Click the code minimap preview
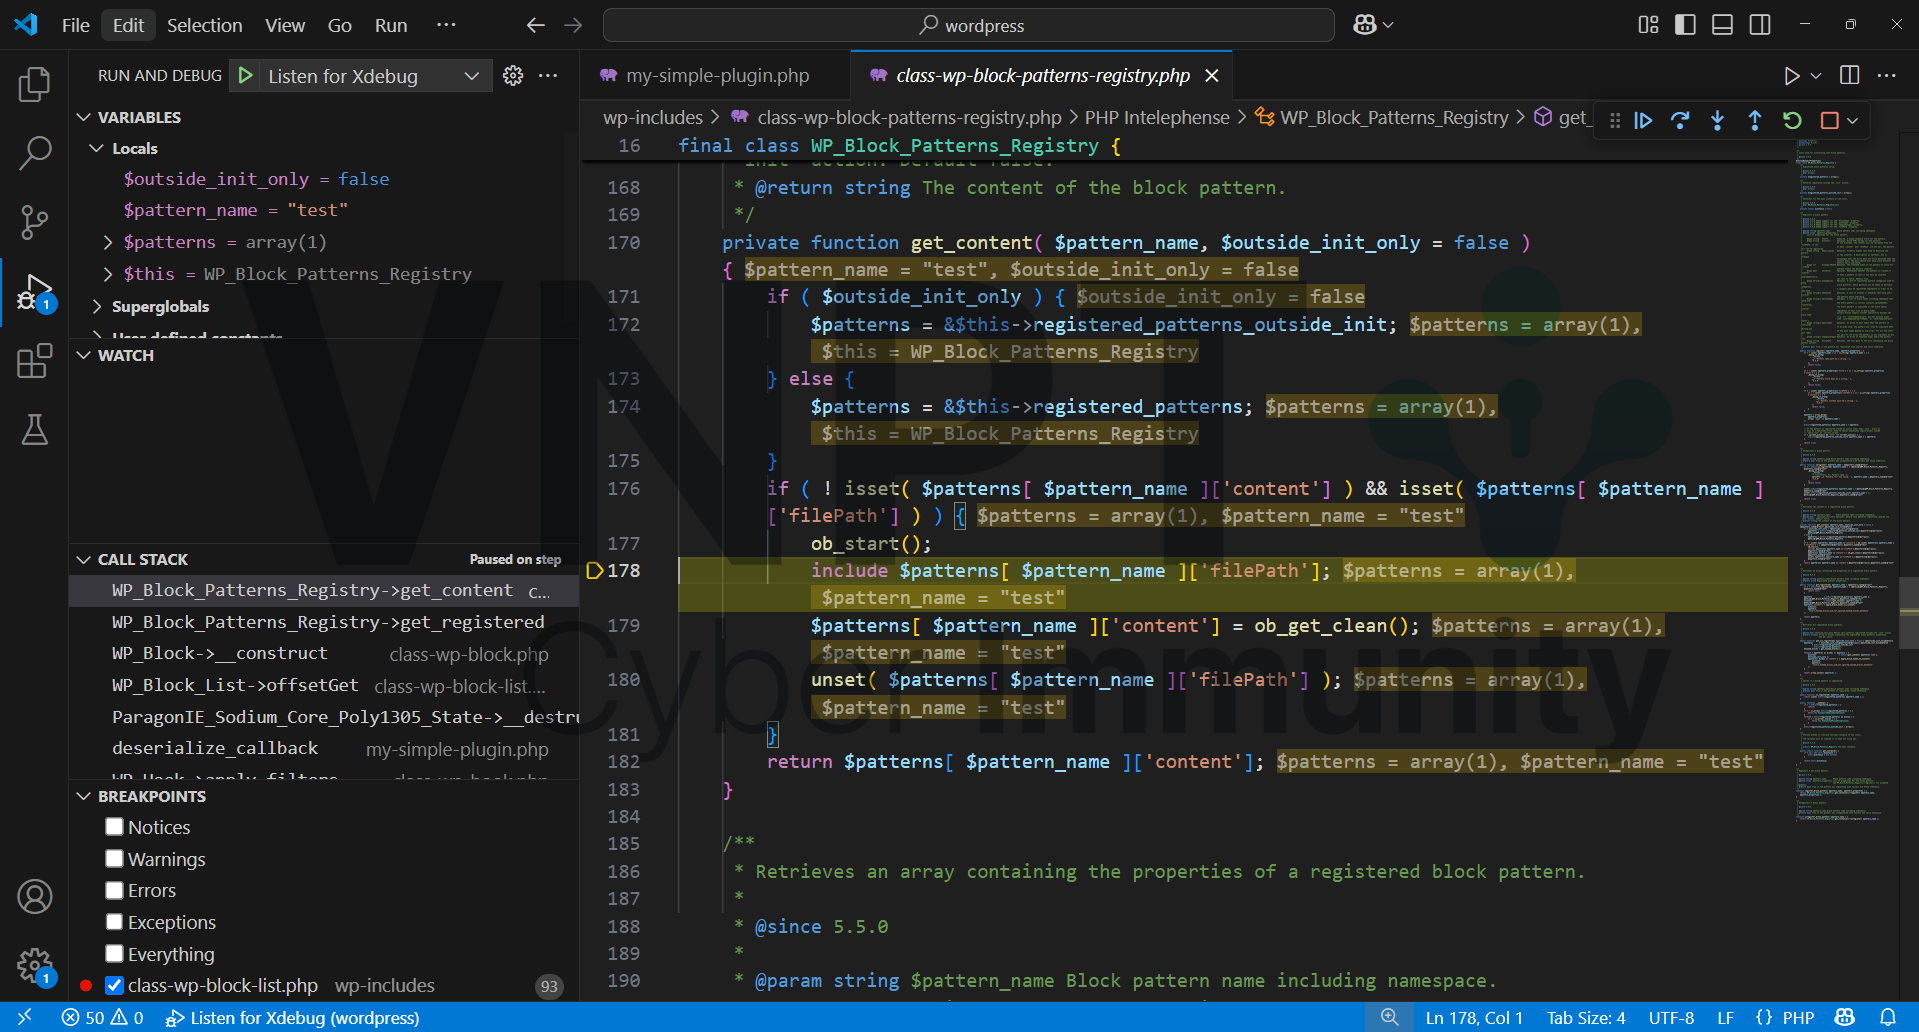 click(x=1842, y=480)
